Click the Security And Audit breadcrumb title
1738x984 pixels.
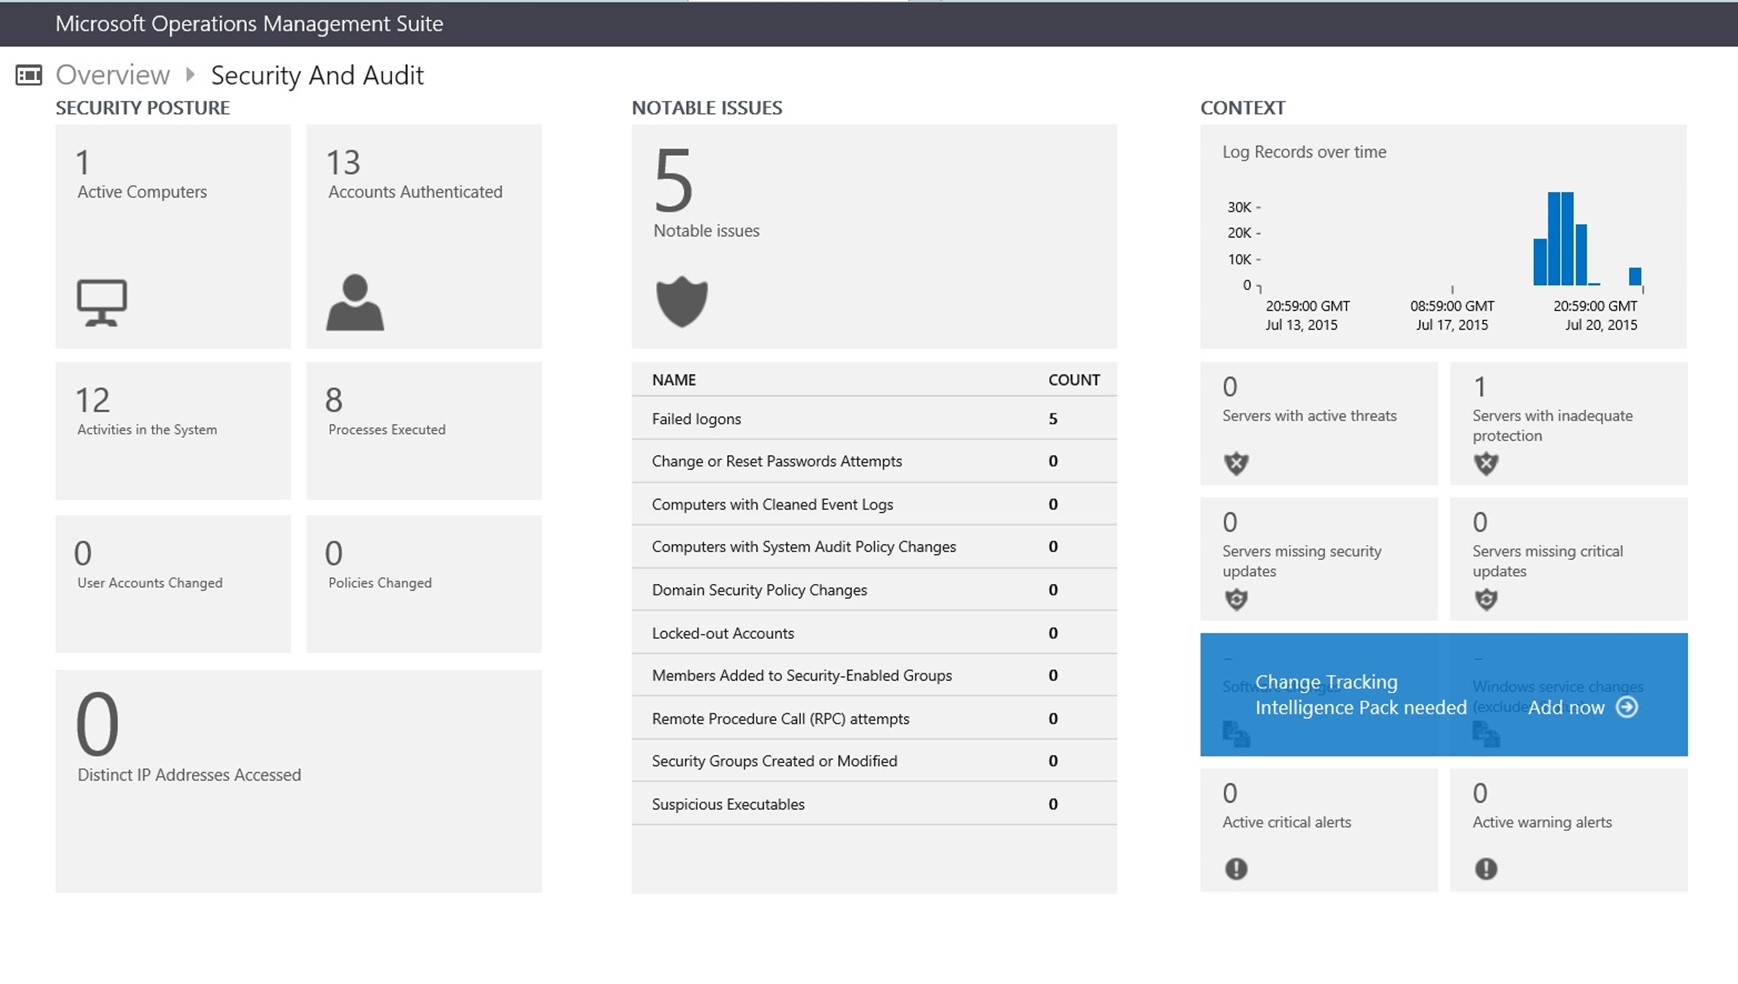[x=317, y=75]
